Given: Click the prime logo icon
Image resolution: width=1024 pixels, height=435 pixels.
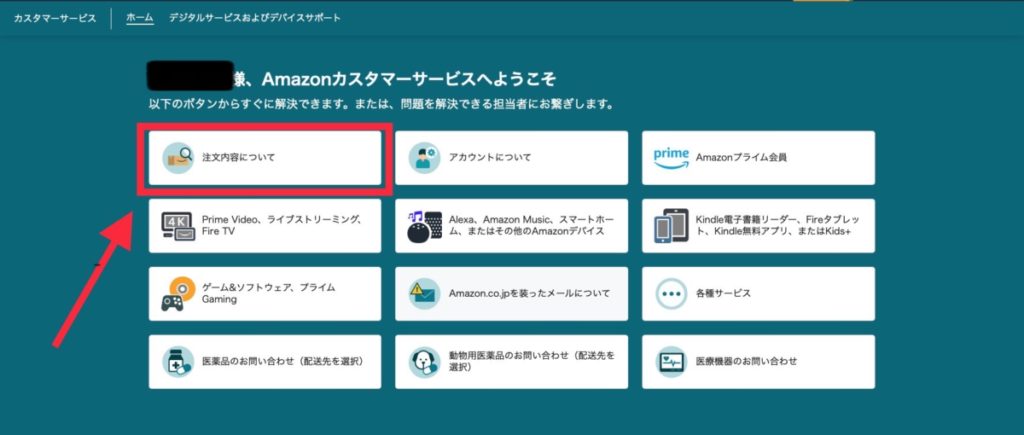Looking at the screenshot, I should (x=671, y=158).
